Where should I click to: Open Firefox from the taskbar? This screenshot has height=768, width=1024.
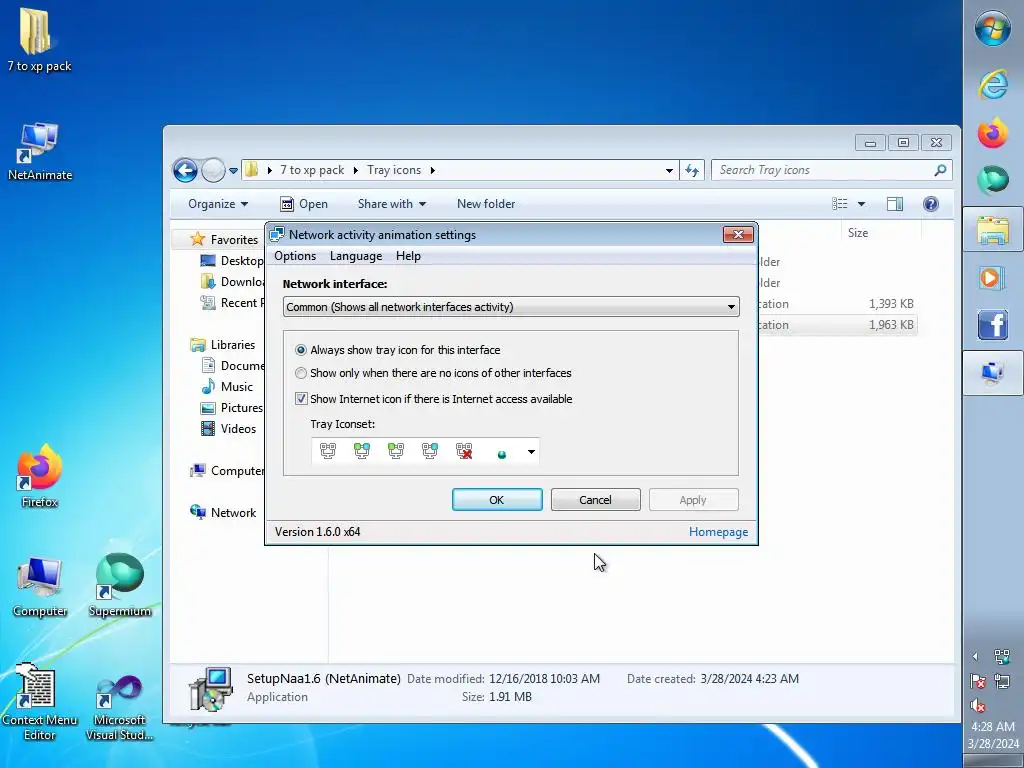(993, 133)
